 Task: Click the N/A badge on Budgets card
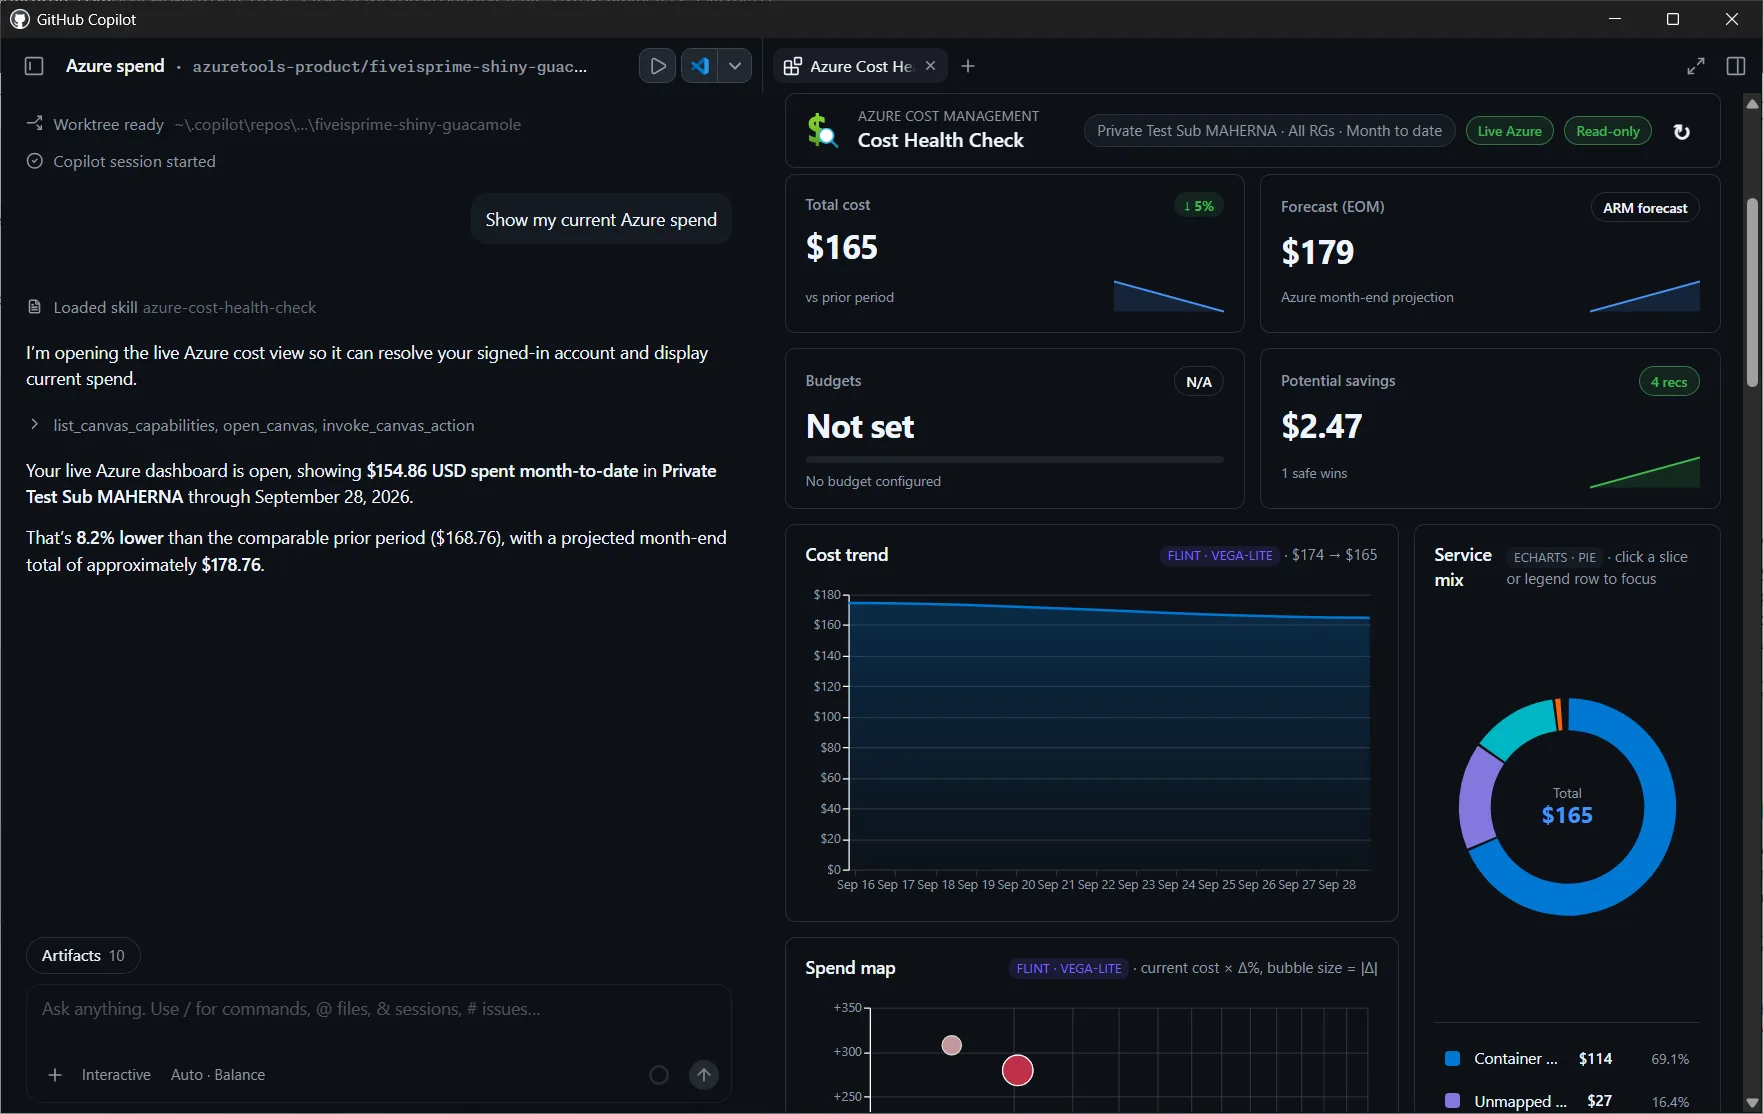1198,382
